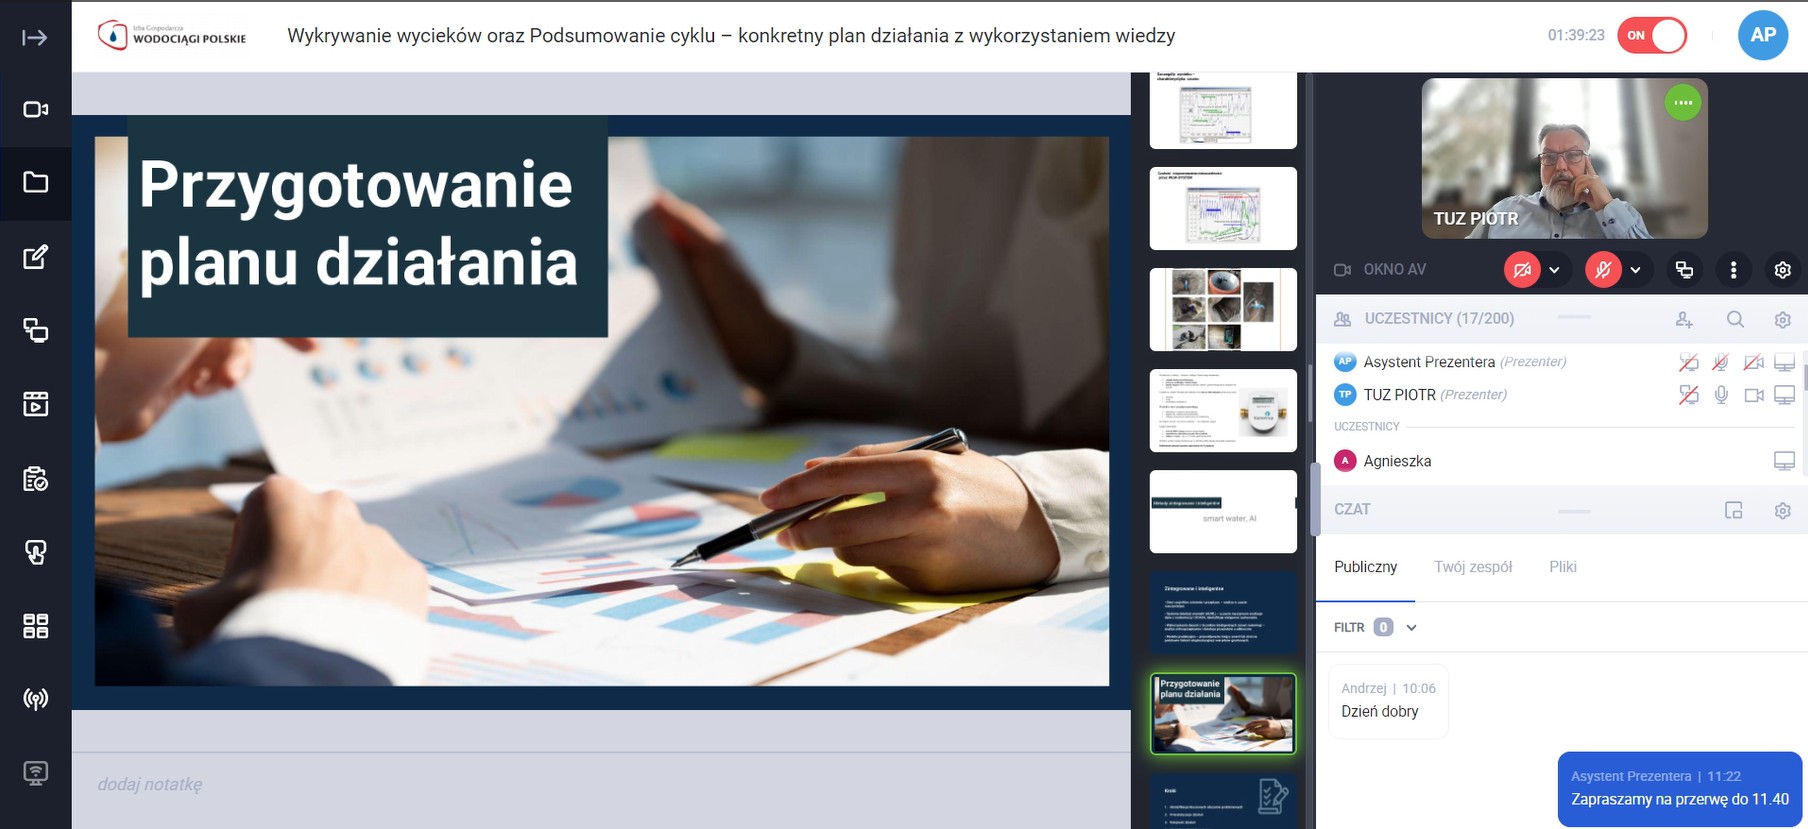Switch to the Twój zespół tab
This screenshot has width=1808, height=829.
pyautogui.click(x=1472, y=567)
